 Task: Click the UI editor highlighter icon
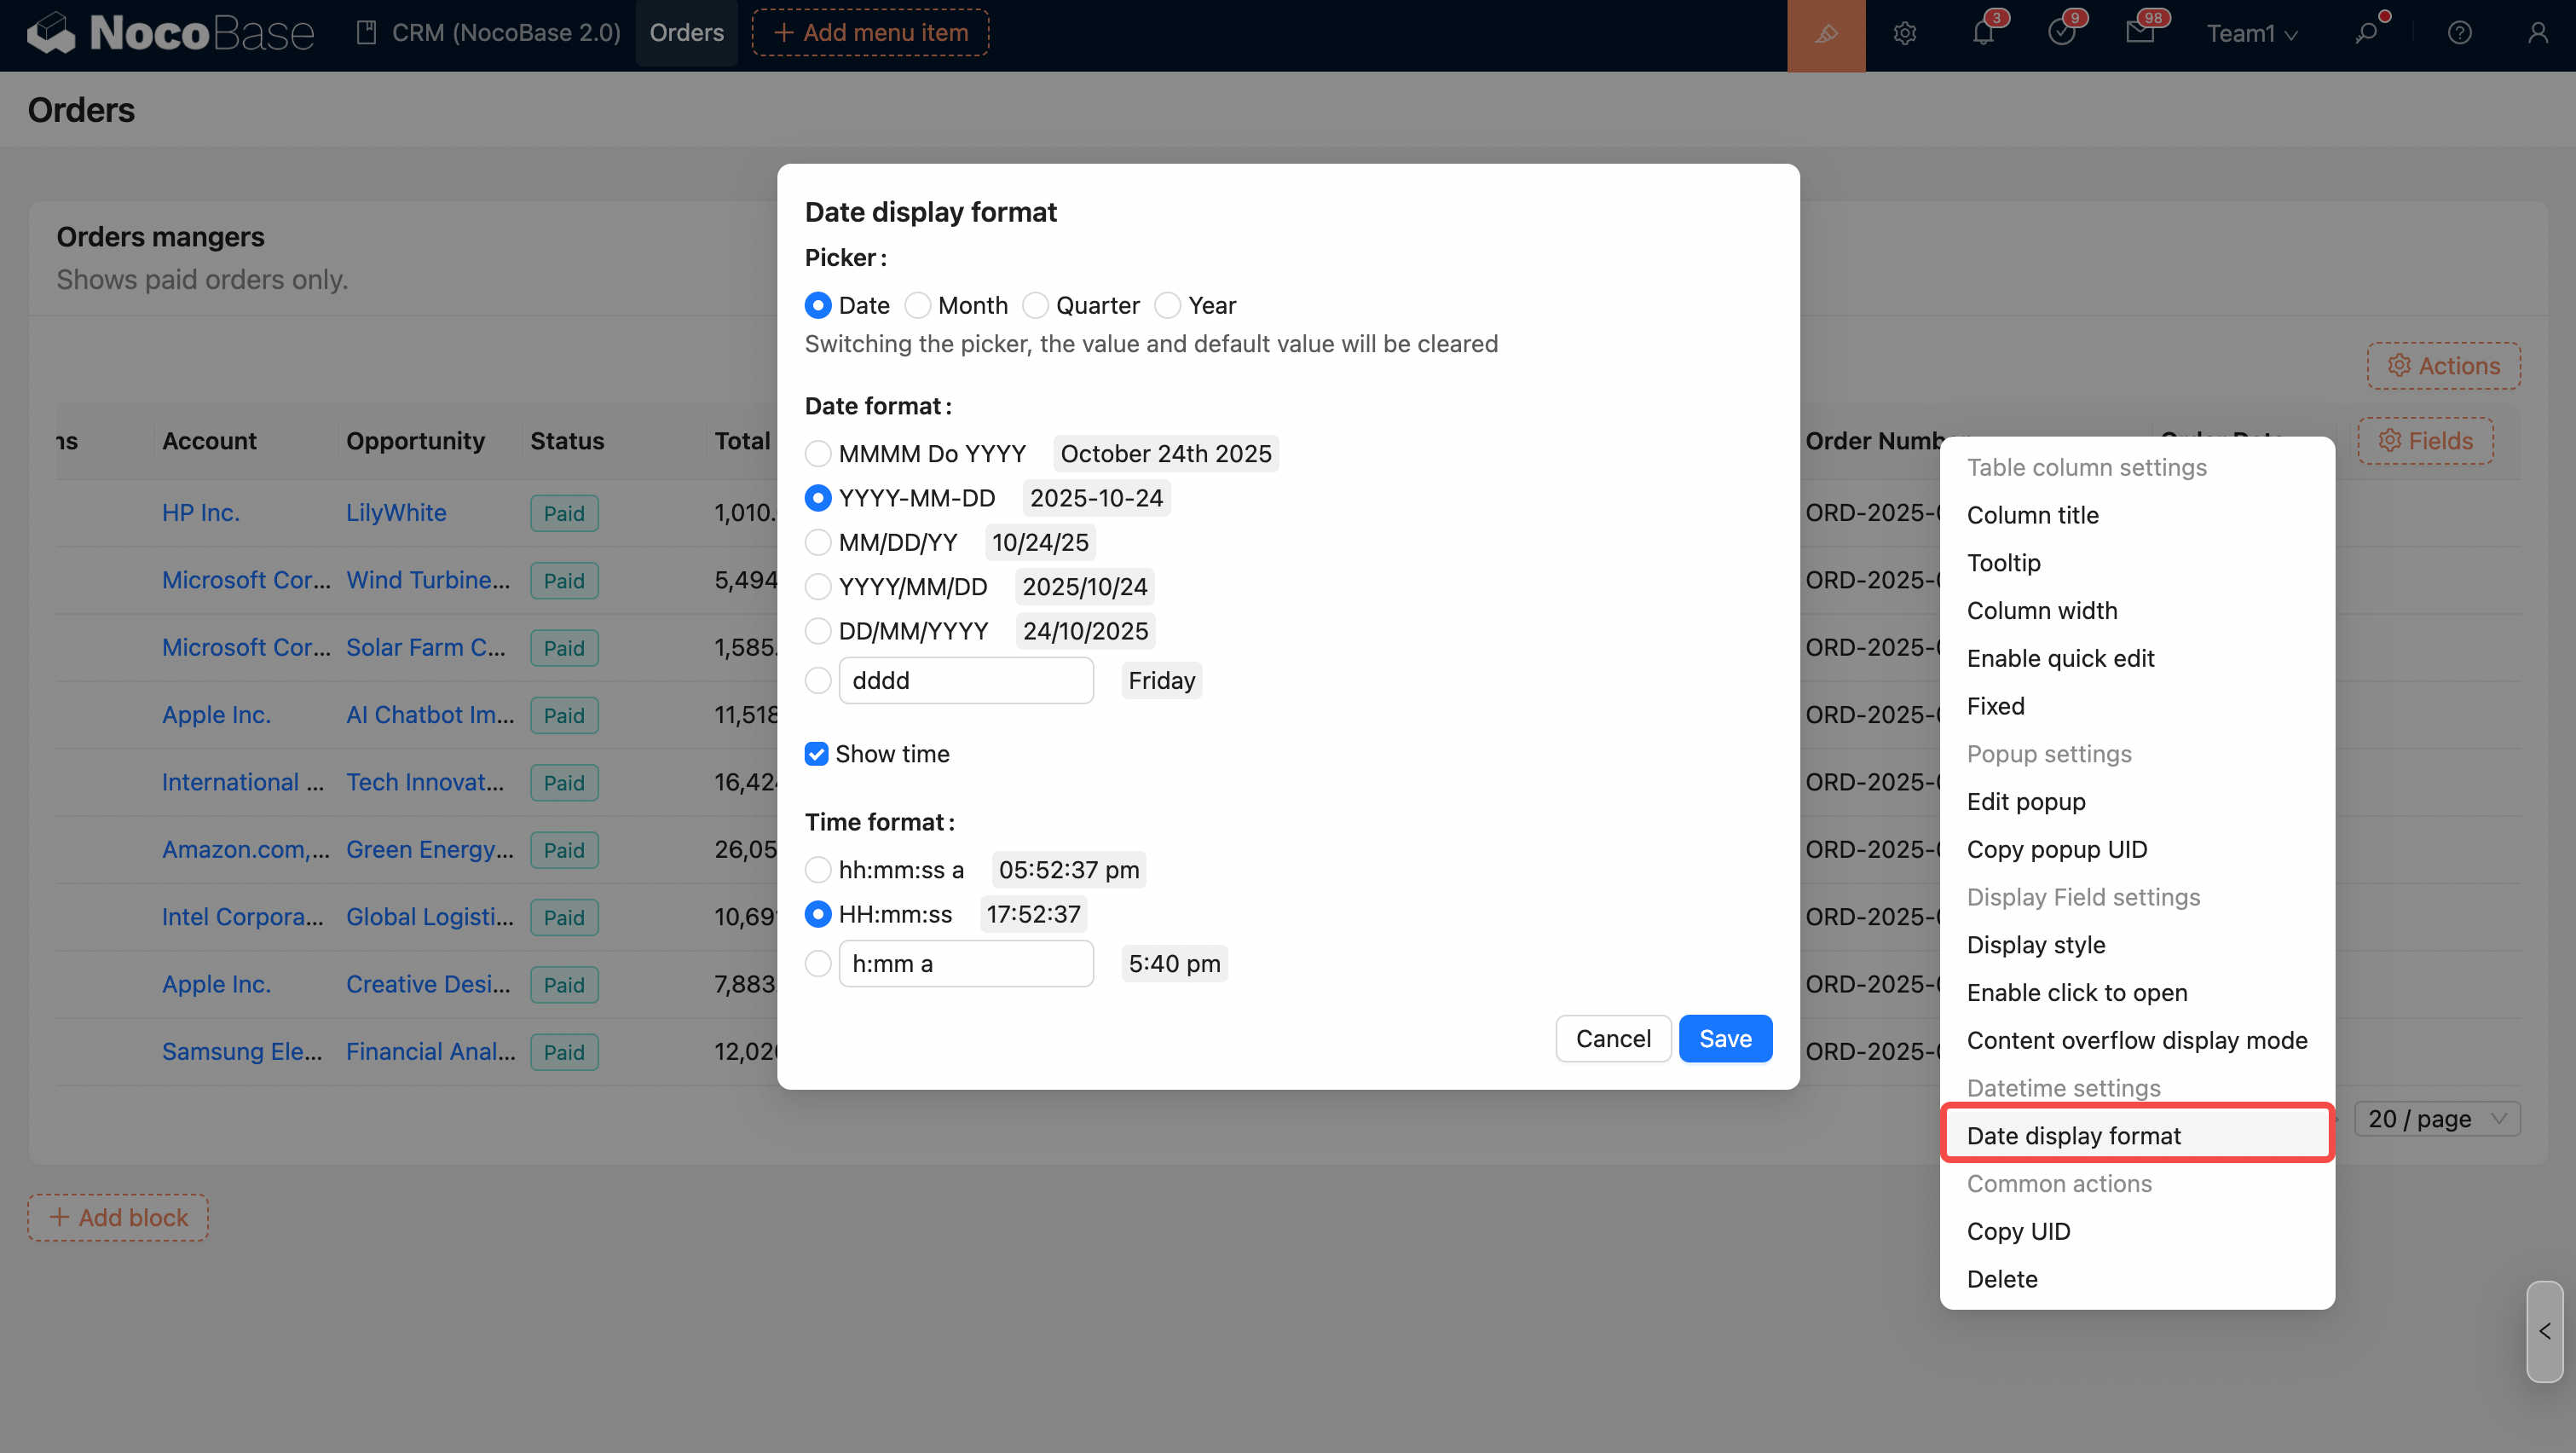(1825, 34)
